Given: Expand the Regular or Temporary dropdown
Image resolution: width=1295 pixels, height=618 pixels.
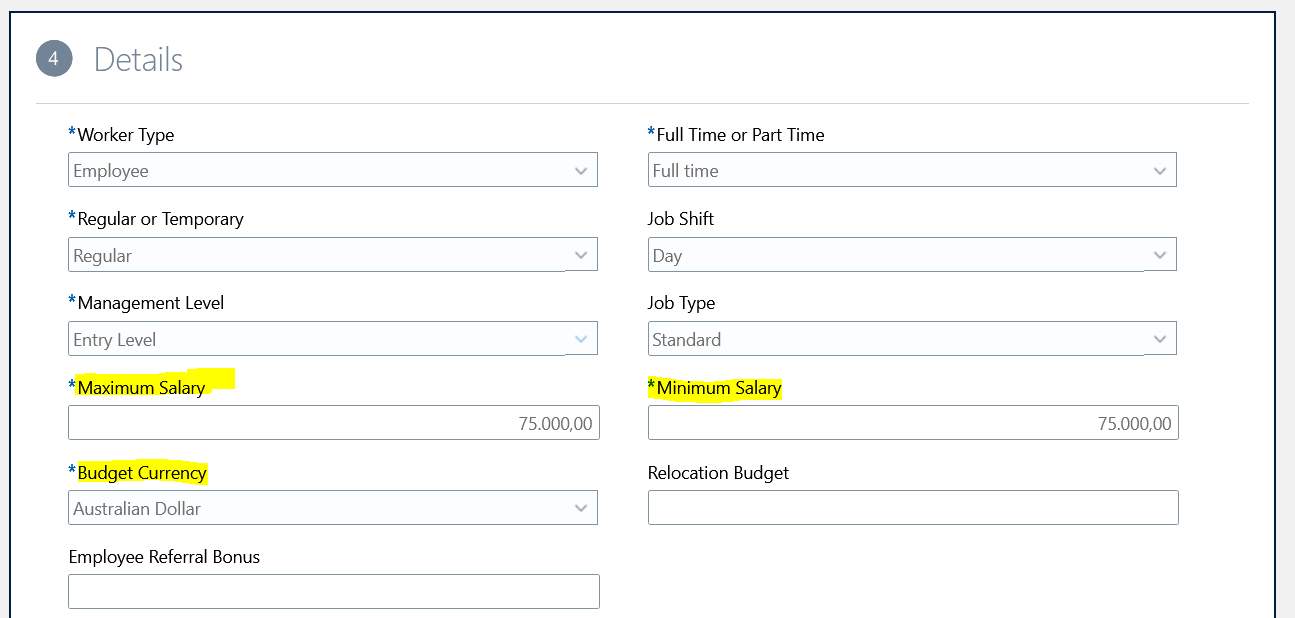Looking at the screenshot, I should (x=582, y=254).
